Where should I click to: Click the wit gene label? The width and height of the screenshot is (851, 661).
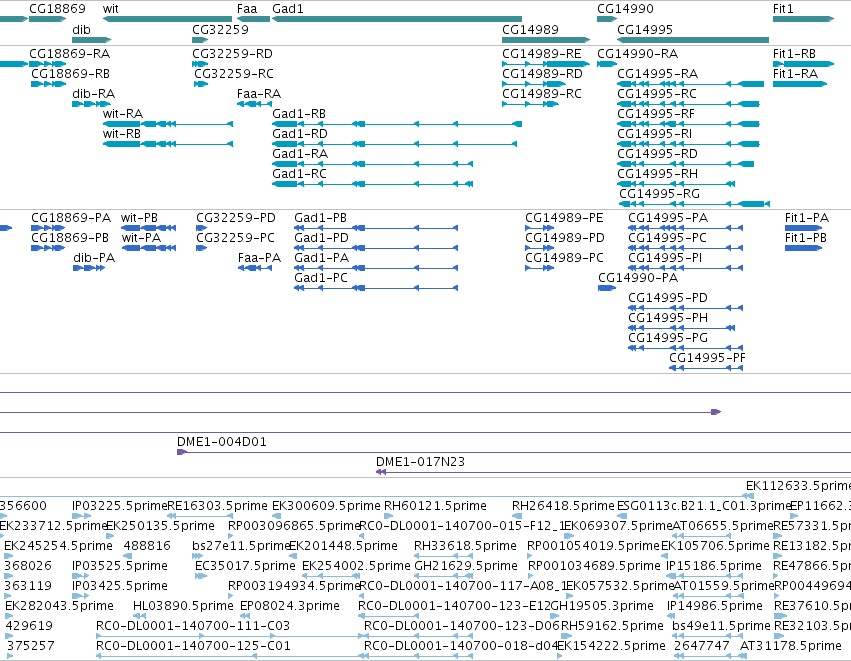(111, 9)
